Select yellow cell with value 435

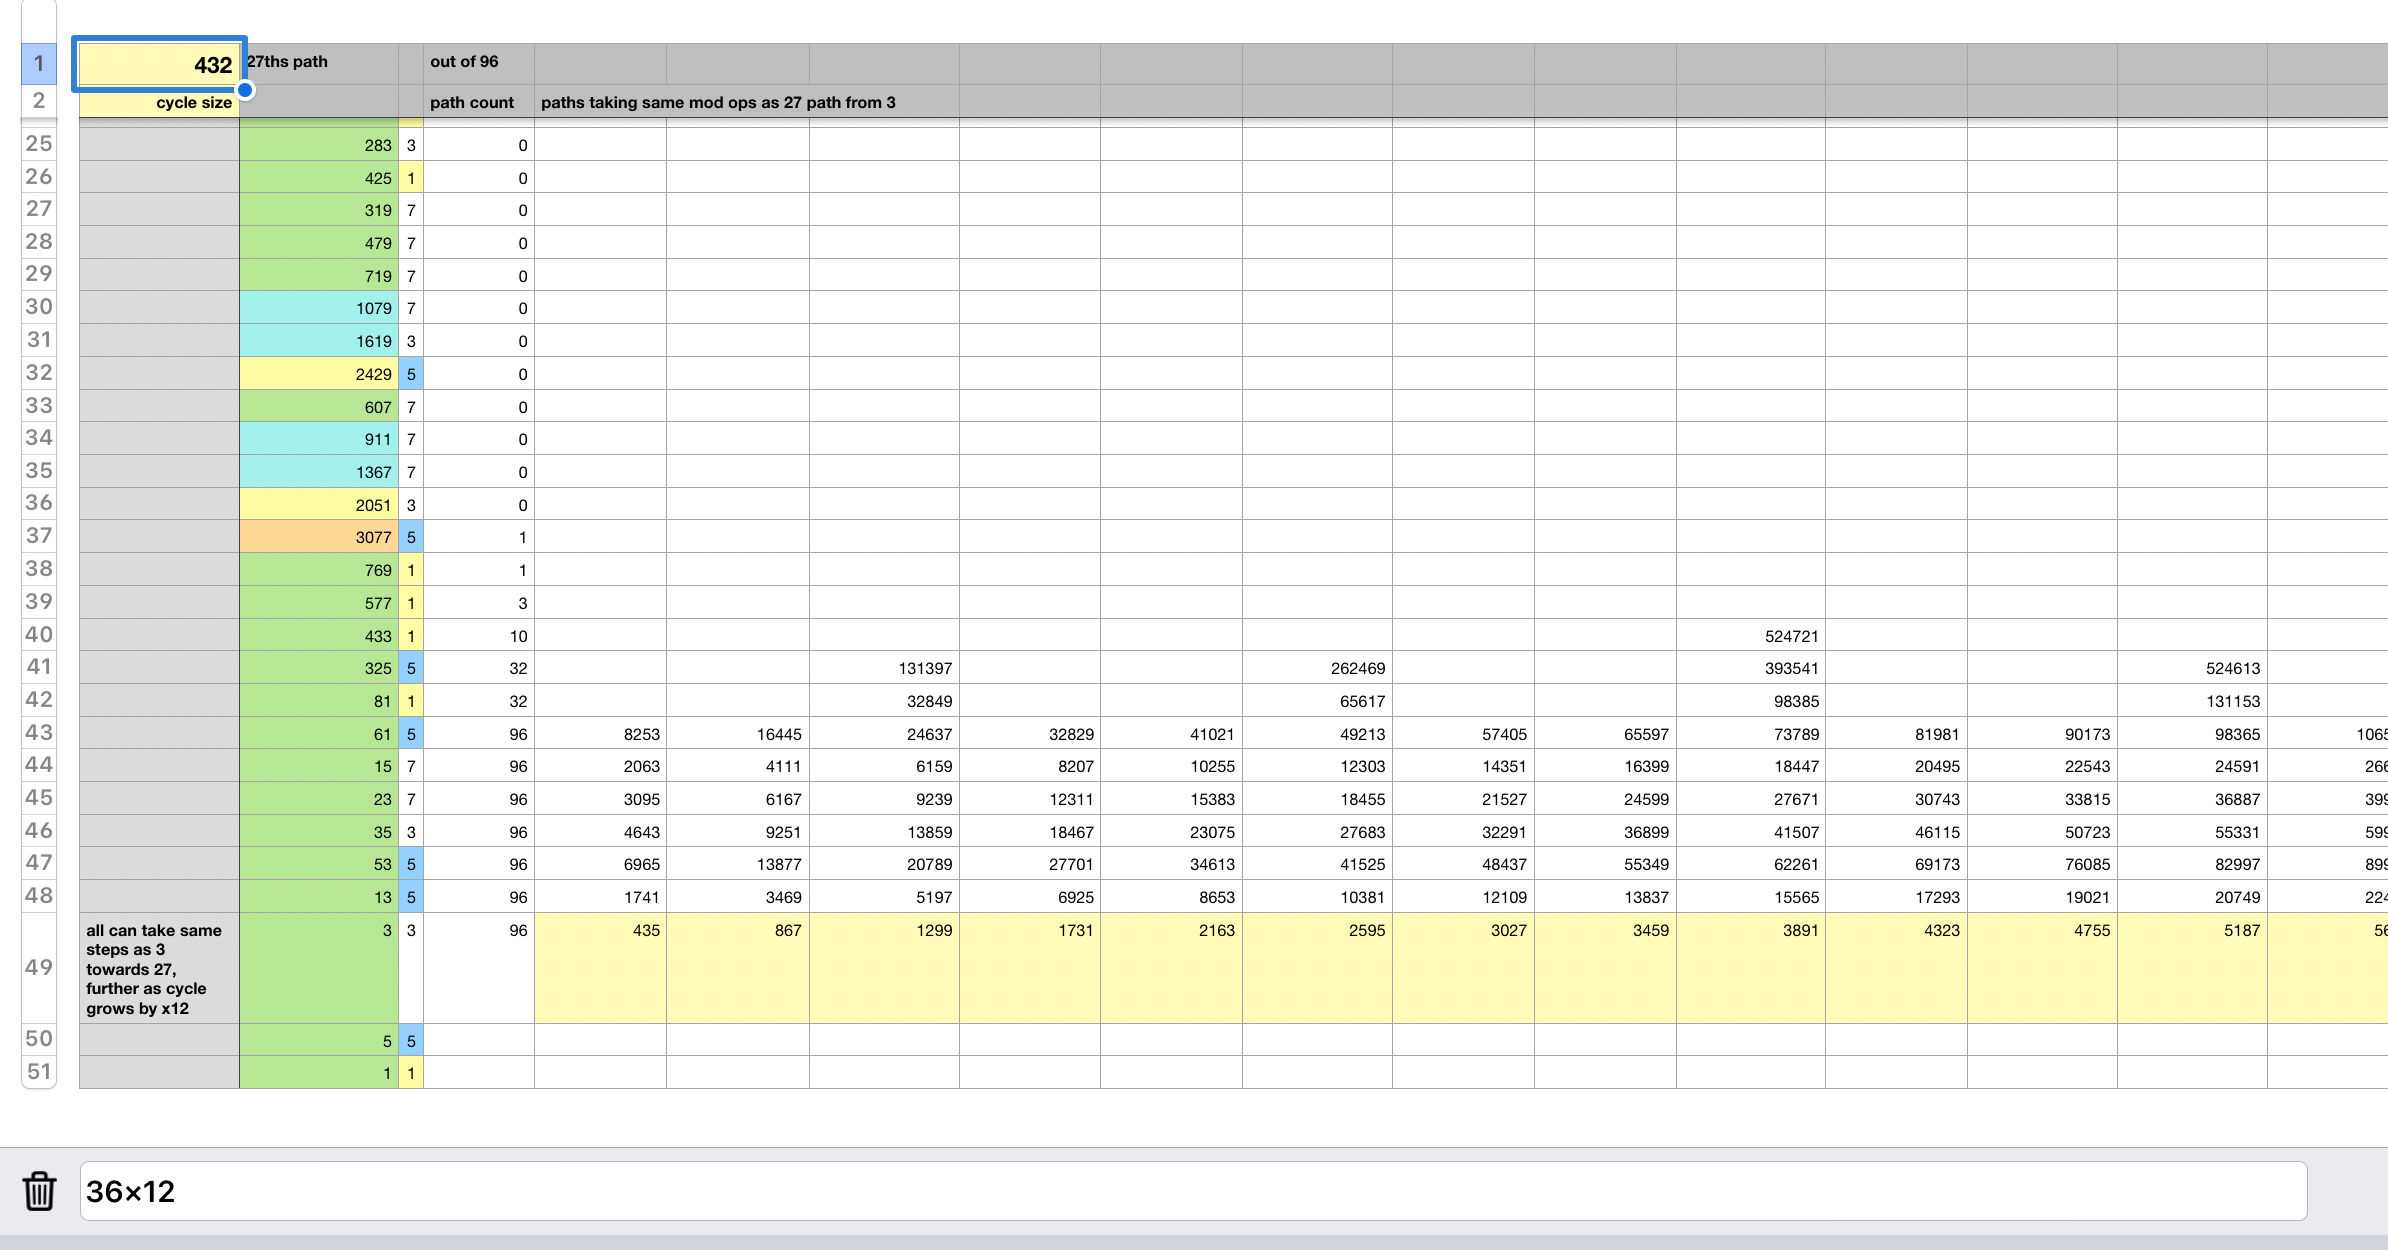[600, 966]
